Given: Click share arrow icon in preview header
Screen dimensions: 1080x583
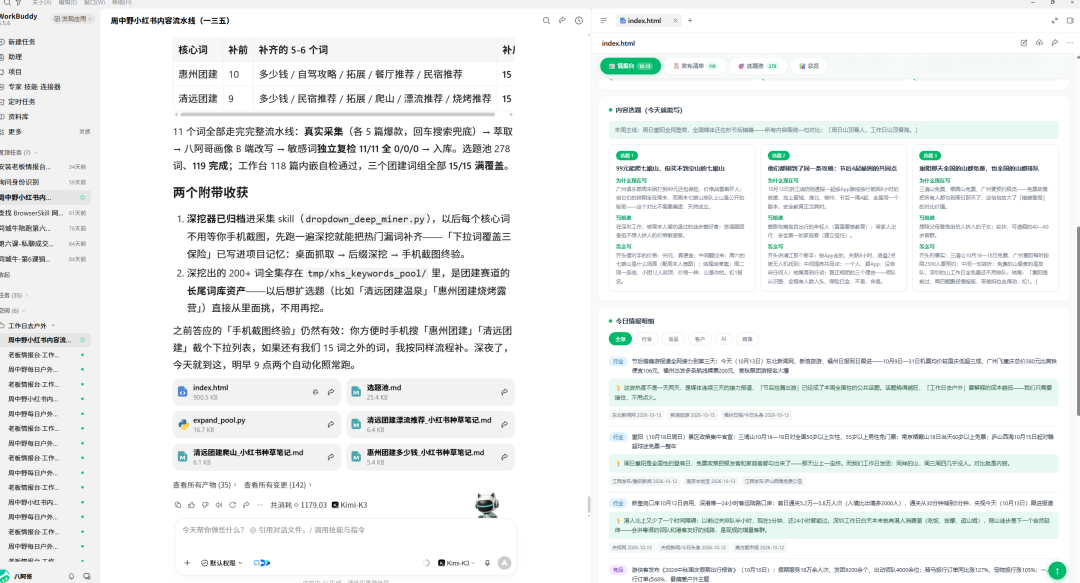Looking at the screenshot, I should tap(1055, 43).
